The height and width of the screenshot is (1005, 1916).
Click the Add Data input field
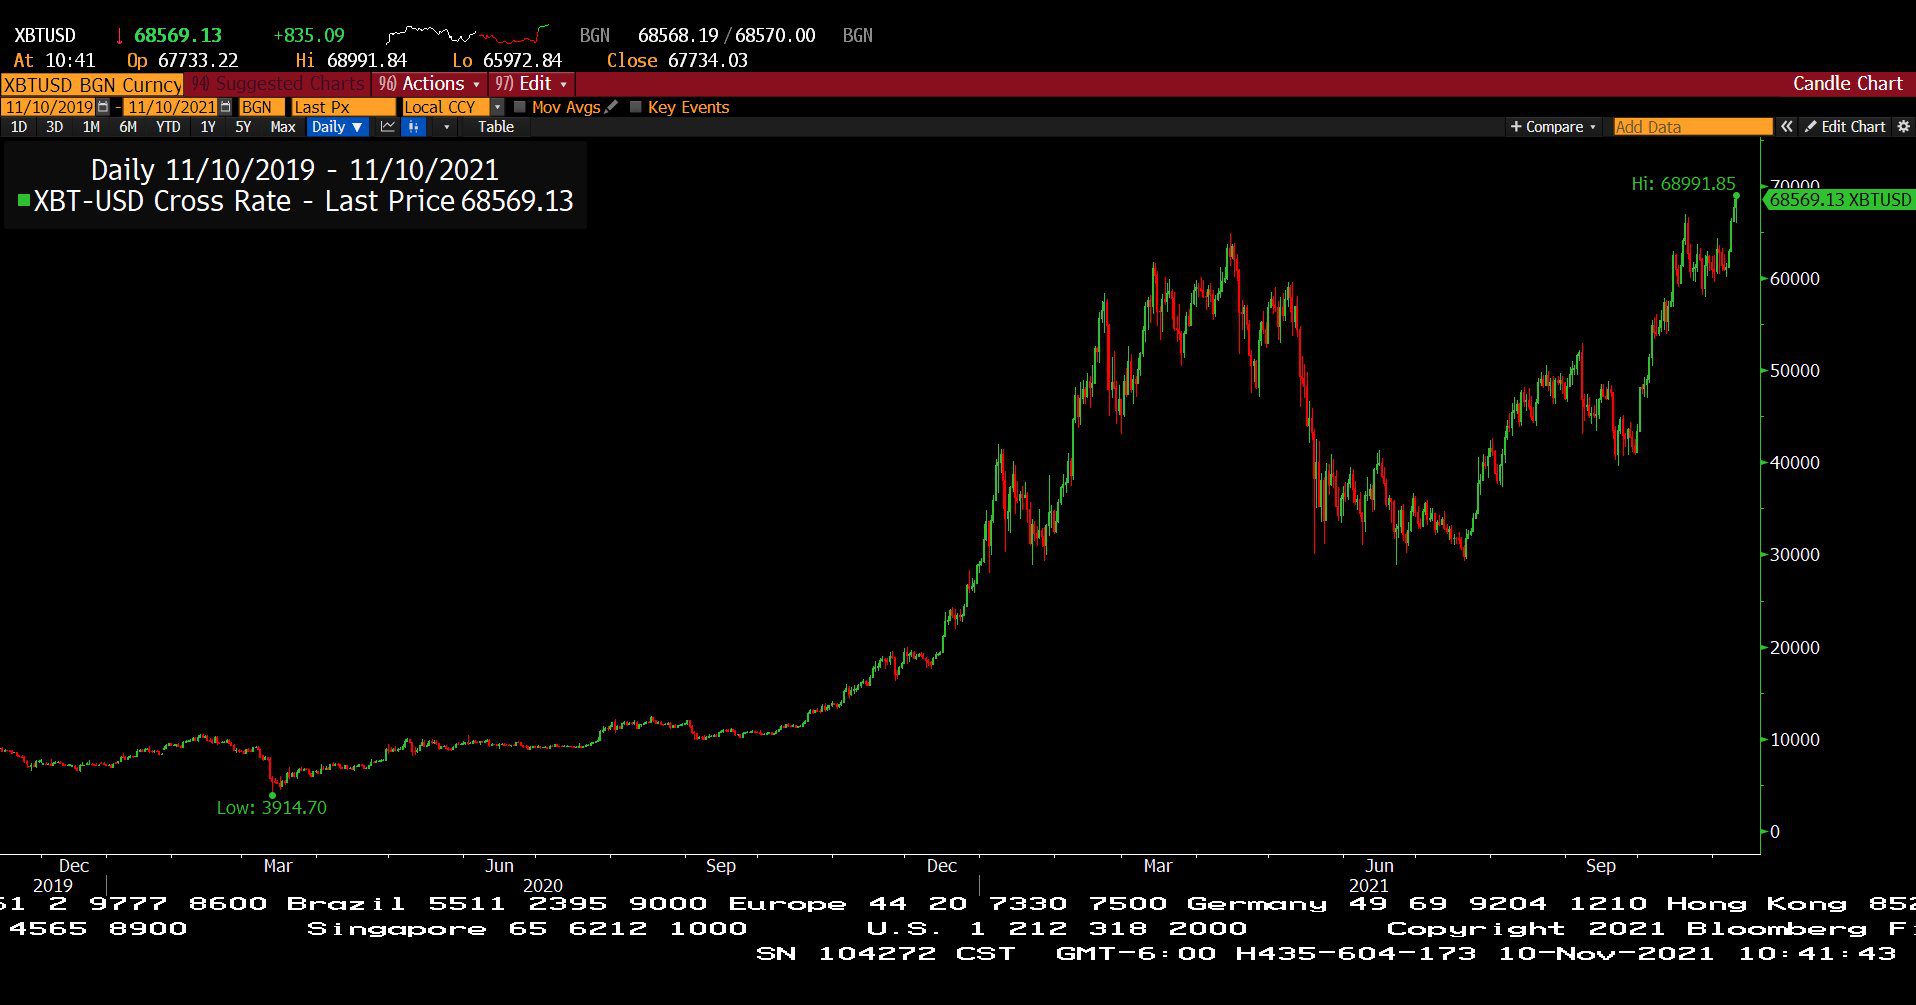pos(1693,127)
